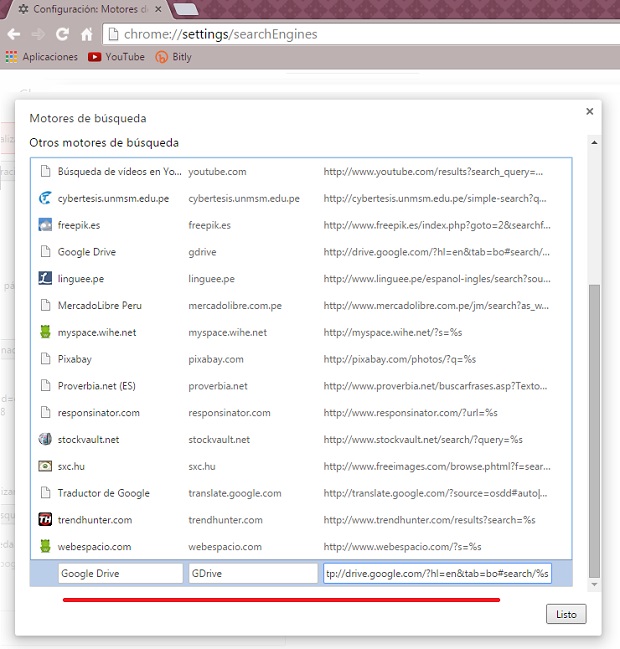Select the page icon beside Búsqueda de vídeos
620x649 pixels.
tap(45, 171)
